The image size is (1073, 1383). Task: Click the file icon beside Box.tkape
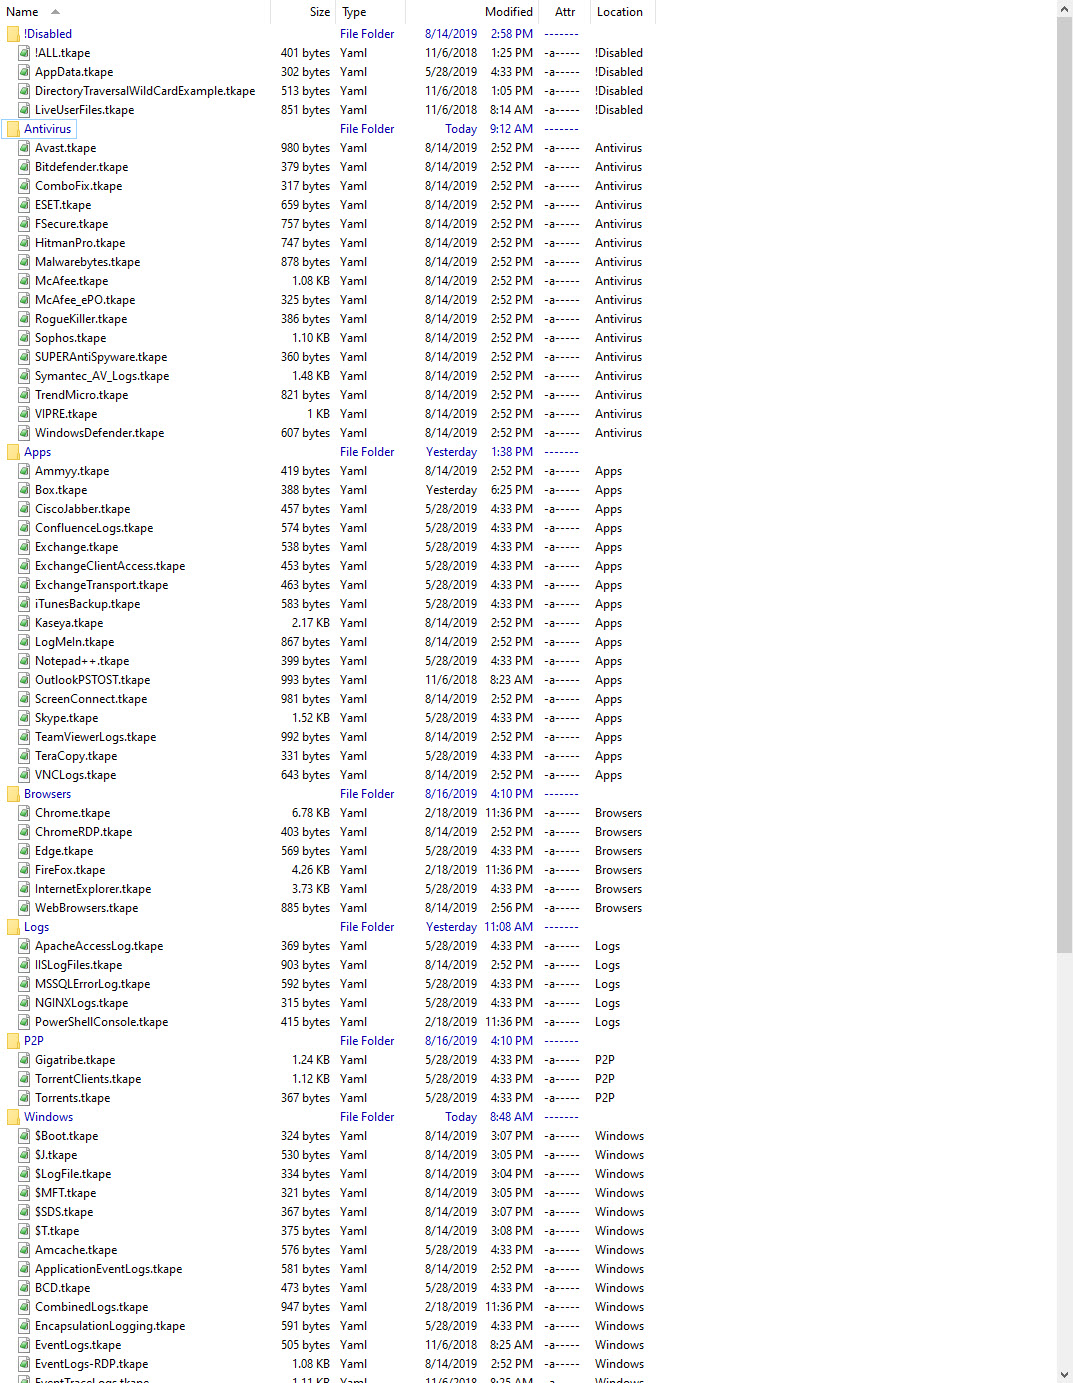coord(24,490)
